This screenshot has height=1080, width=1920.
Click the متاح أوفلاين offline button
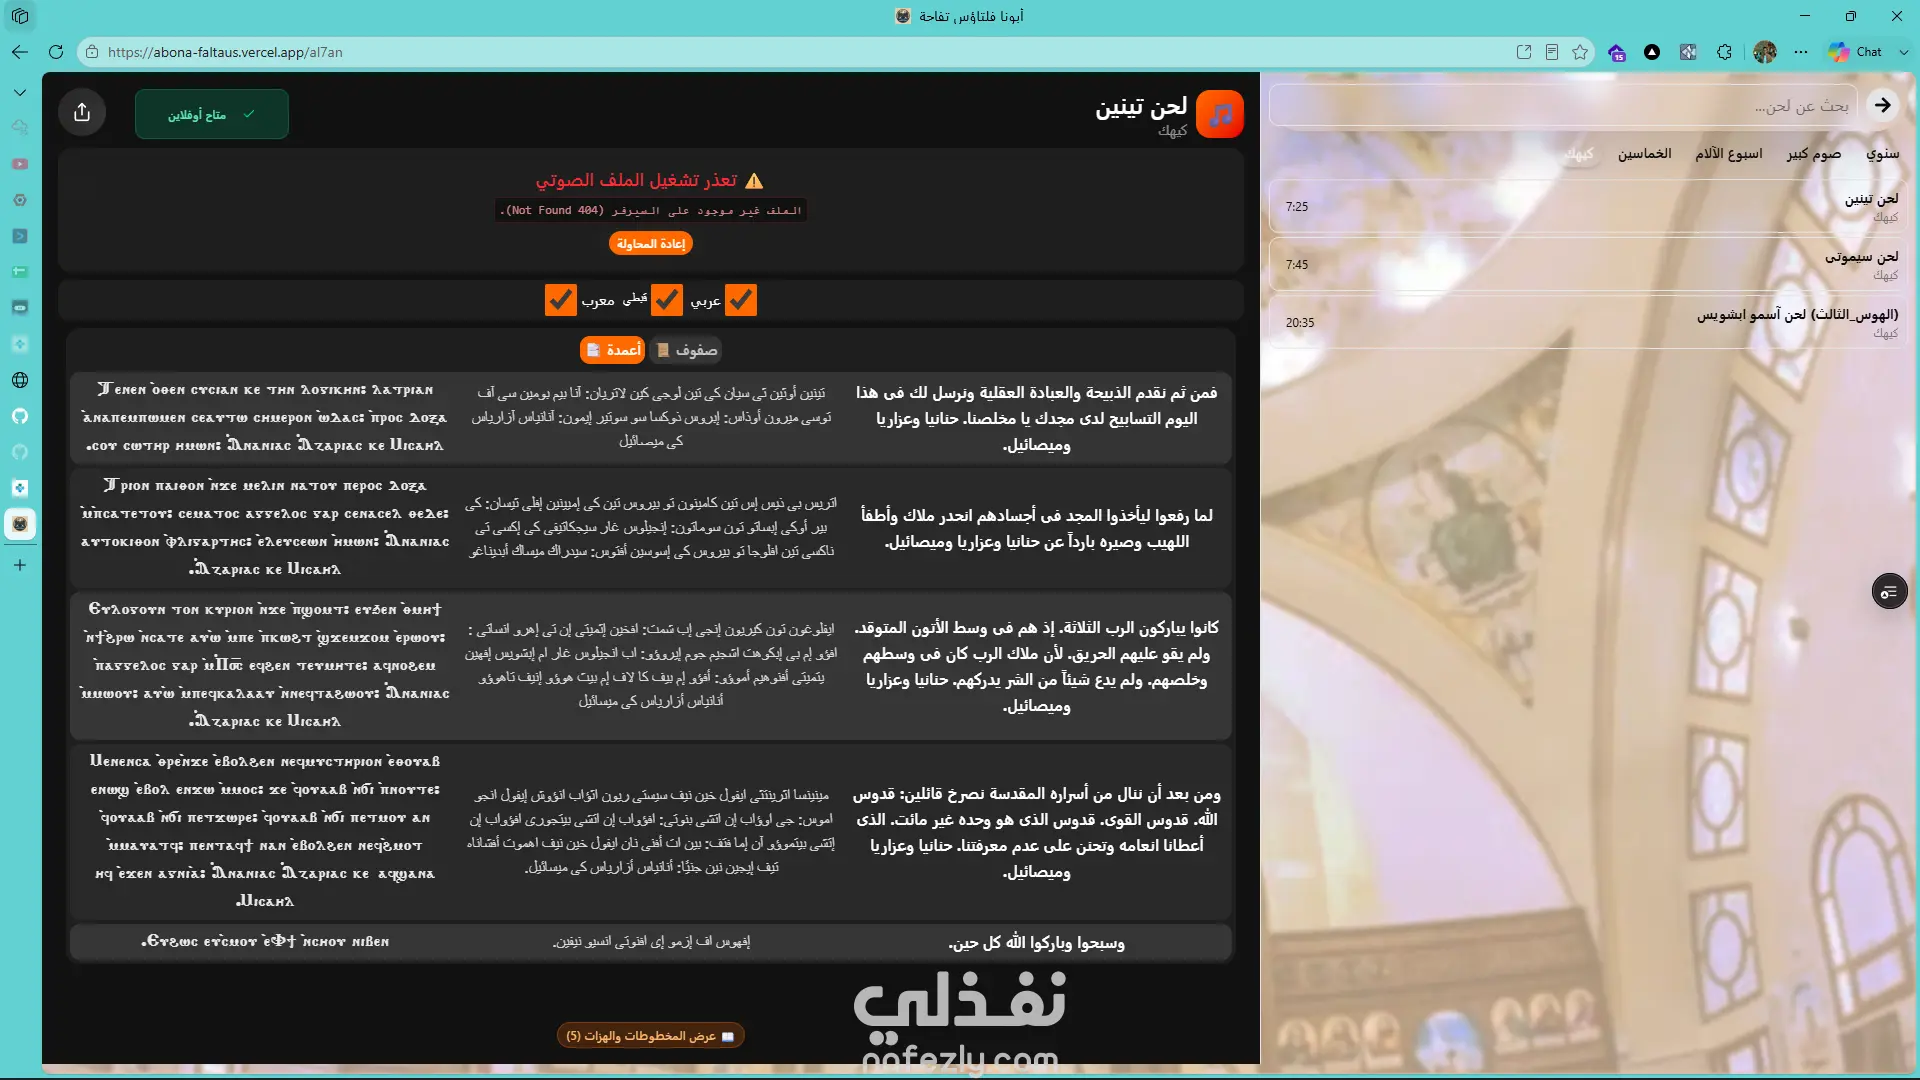point(212,114)
